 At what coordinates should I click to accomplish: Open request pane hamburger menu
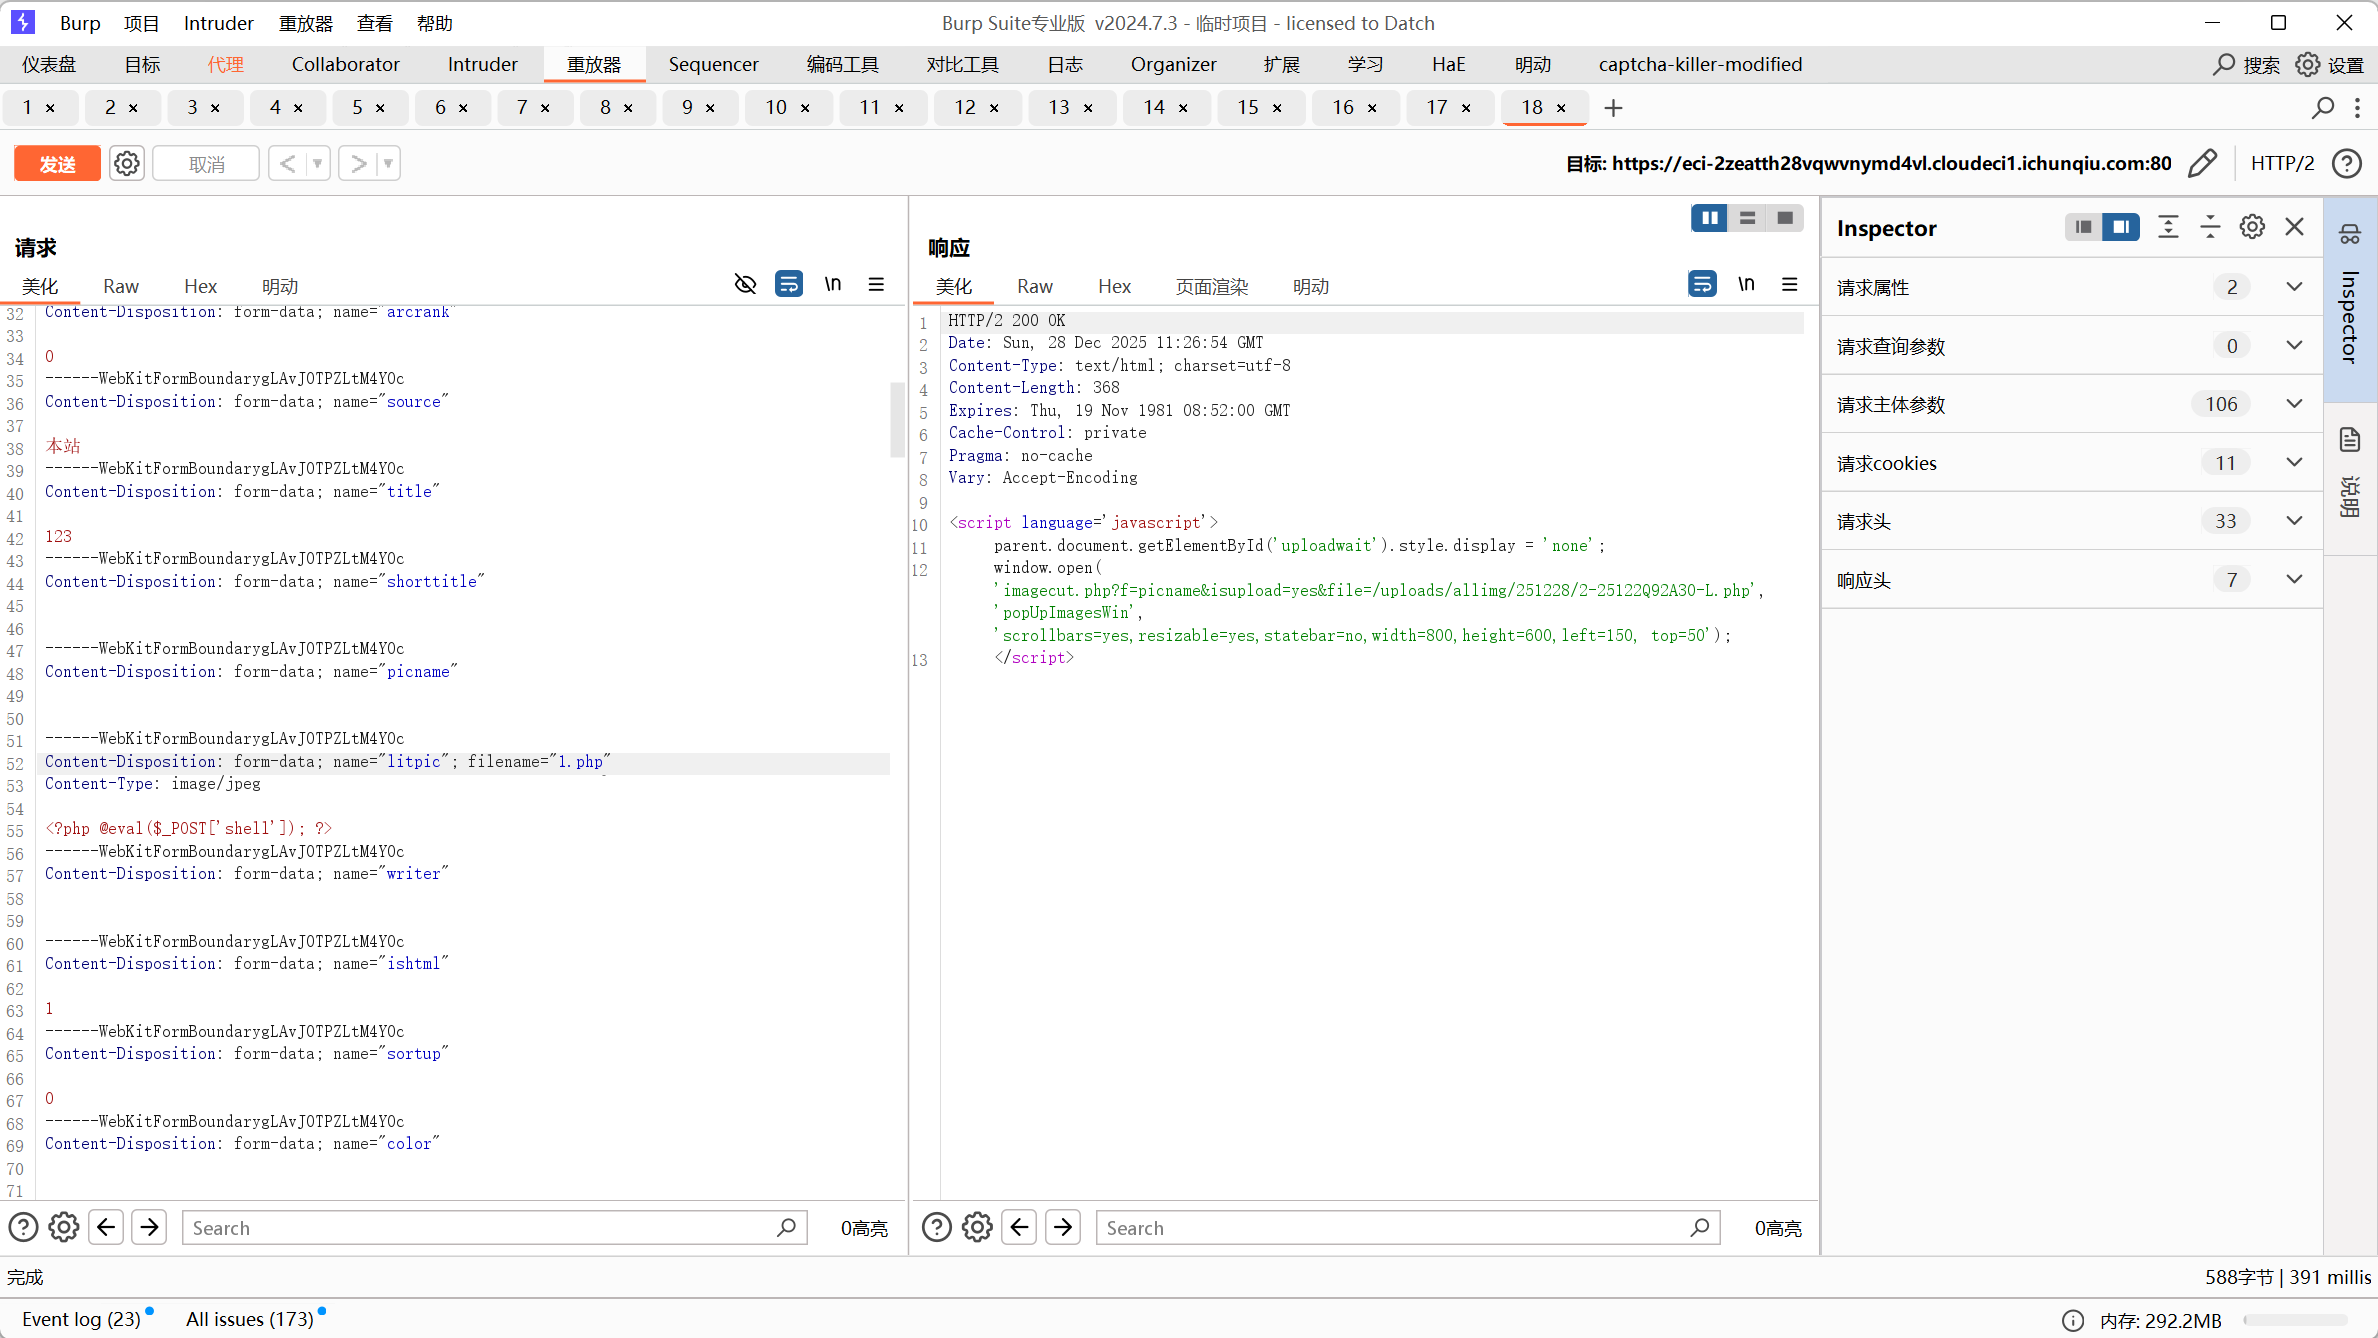tap(876, 285)
